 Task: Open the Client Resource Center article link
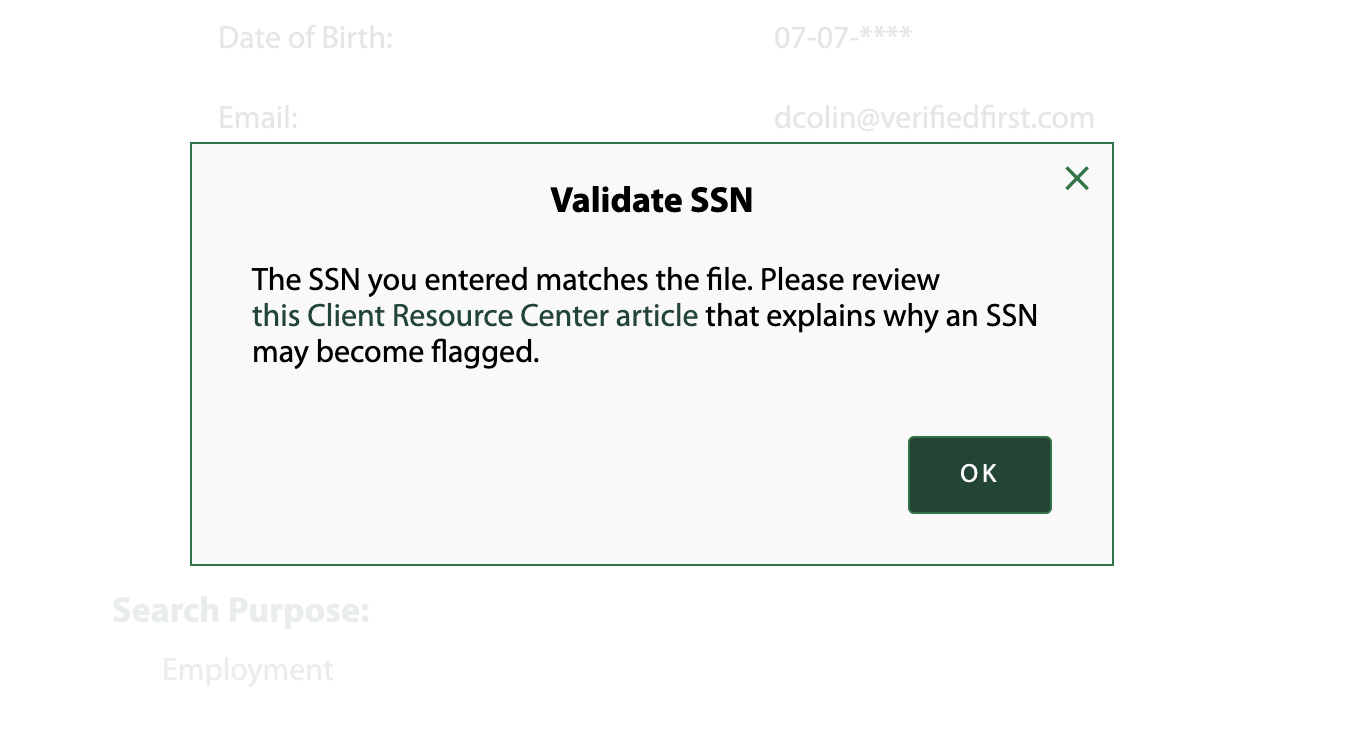click(475, 316)
